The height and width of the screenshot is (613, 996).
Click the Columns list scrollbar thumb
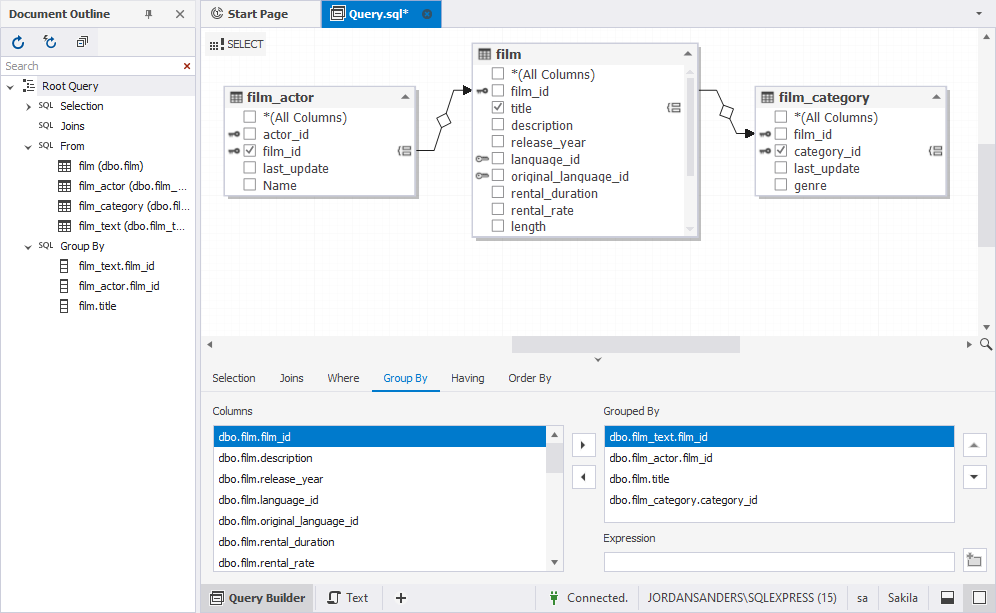[555, 459]
